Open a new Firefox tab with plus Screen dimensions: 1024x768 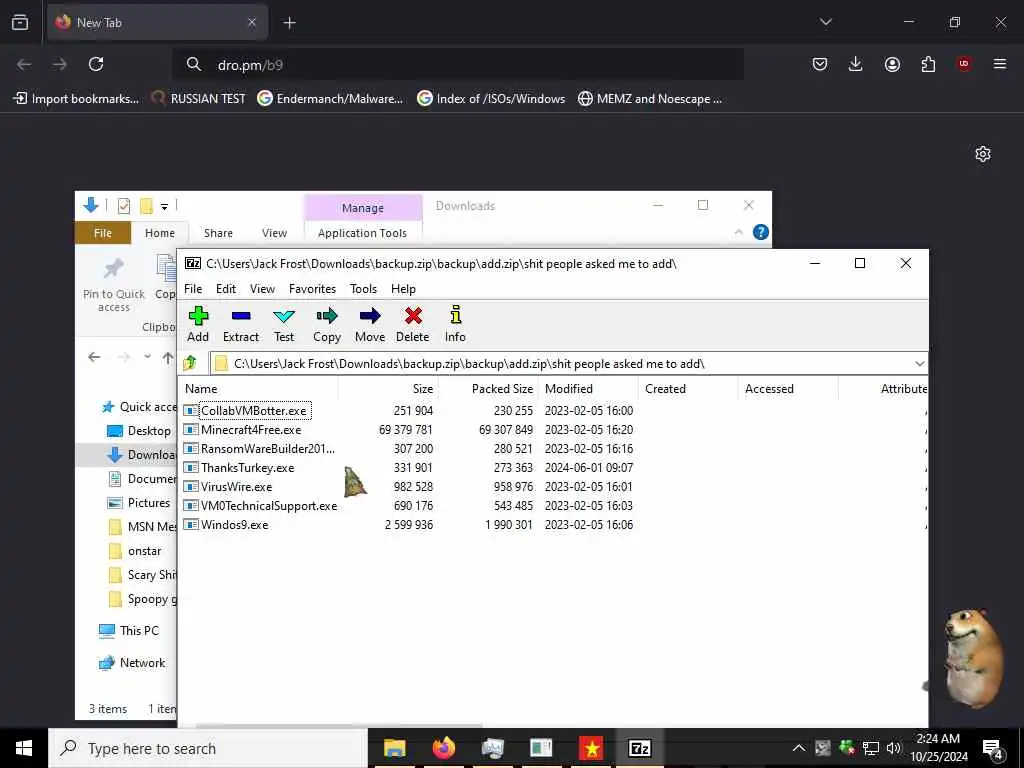click(x=289, y=23)
